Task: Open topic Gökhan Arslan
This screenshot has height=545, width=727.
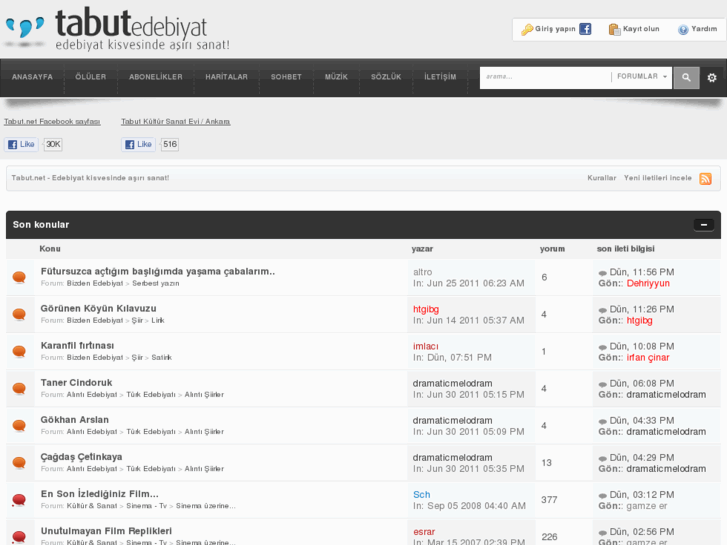Action: [75, 420]
